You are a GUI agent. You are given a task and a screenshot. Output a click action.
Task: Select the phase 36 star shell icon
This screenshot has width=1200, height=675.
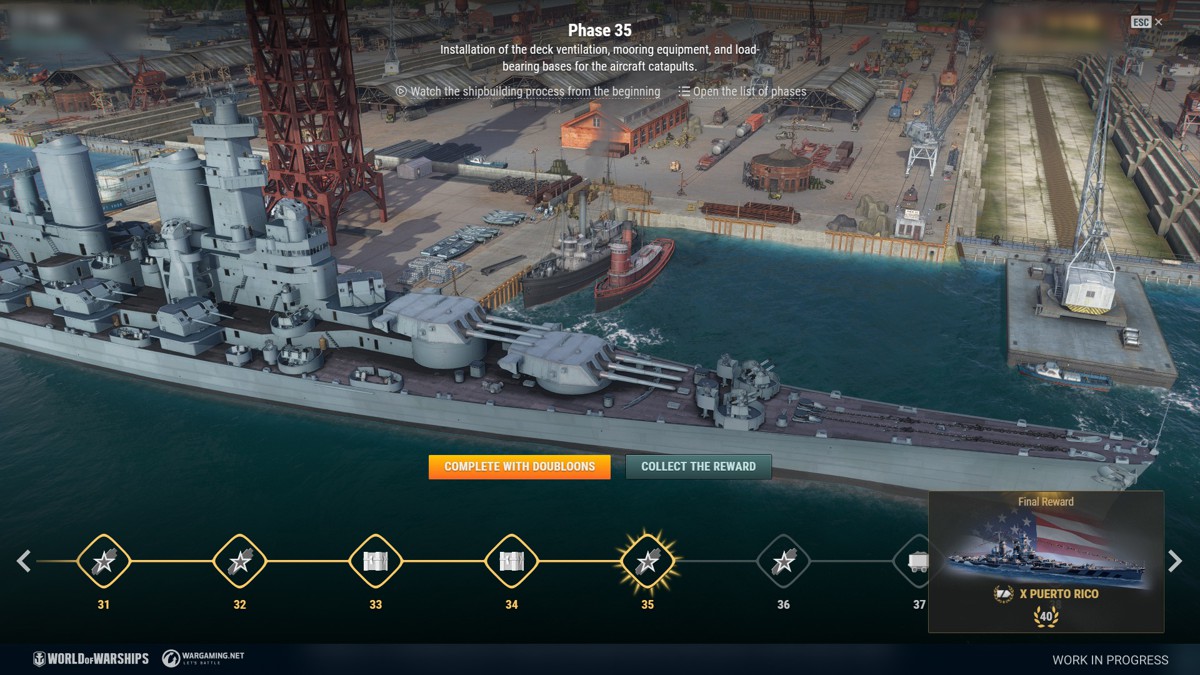(783, 561)
